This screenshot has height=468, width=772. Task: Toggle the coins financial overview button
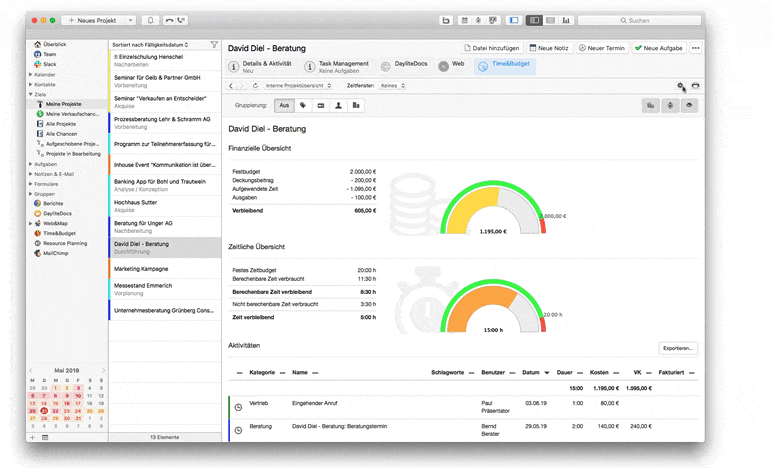coord(650,105)
